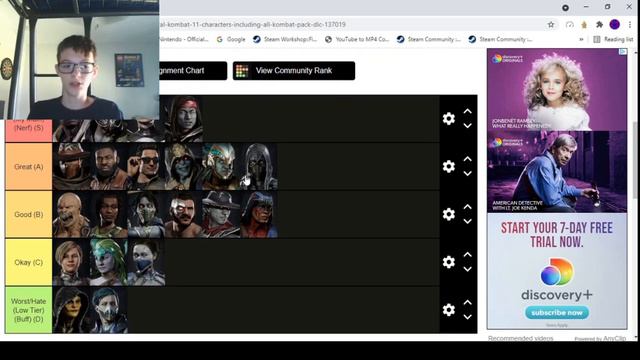Select the blue-masked character in C tier
The image size is (640, 360).
[x=146, y=262]
